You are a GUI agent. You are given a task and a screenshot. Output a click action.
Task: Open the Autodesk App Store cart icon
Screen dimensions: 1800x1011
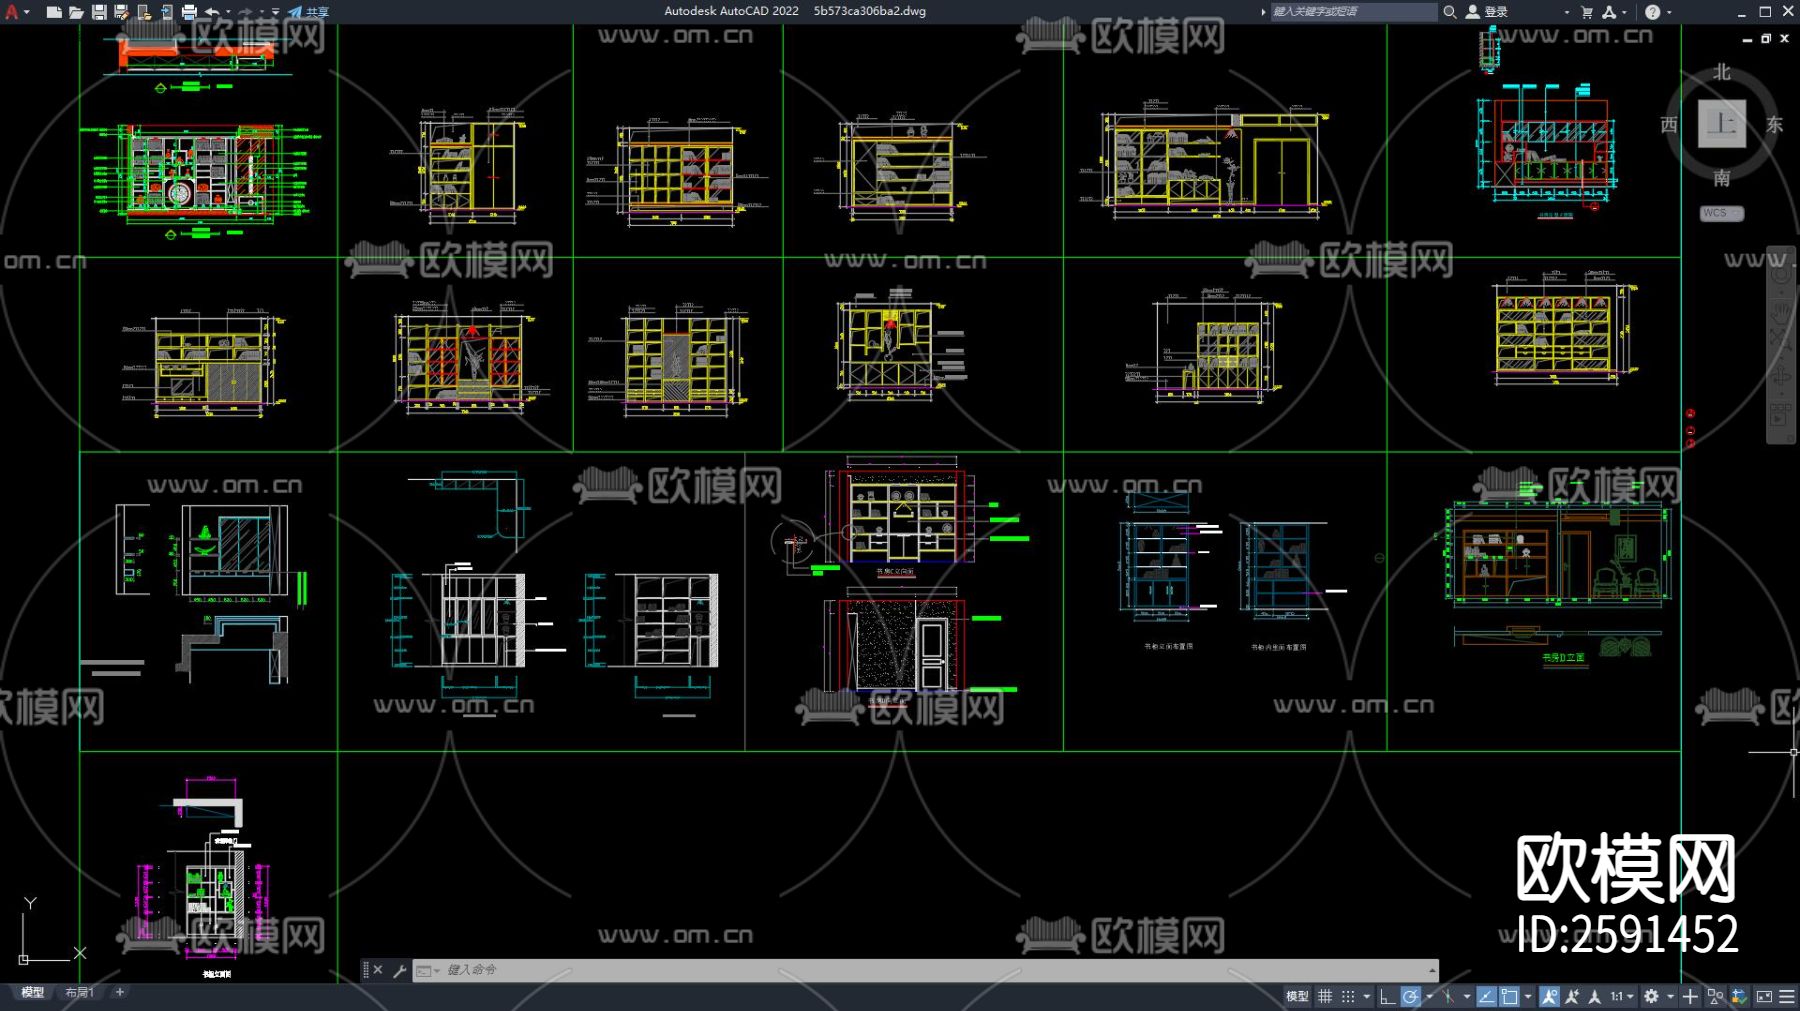(1587, 12)
